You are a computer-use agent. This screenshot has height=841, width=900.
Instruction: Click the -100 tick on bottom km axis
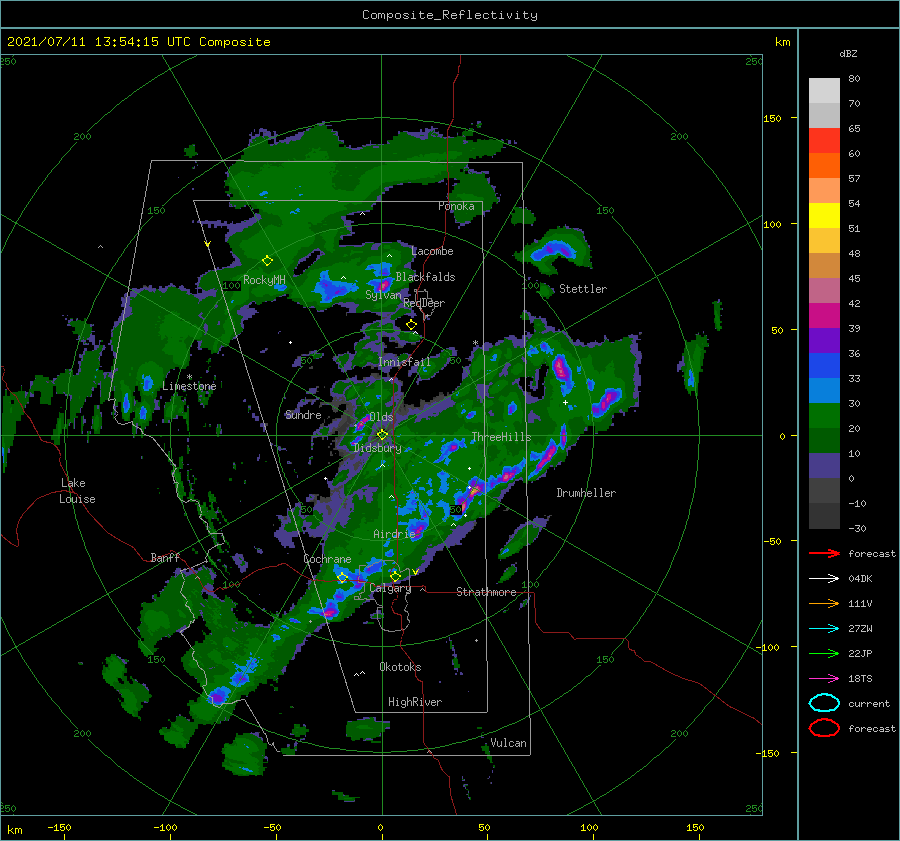coord(165,828)
